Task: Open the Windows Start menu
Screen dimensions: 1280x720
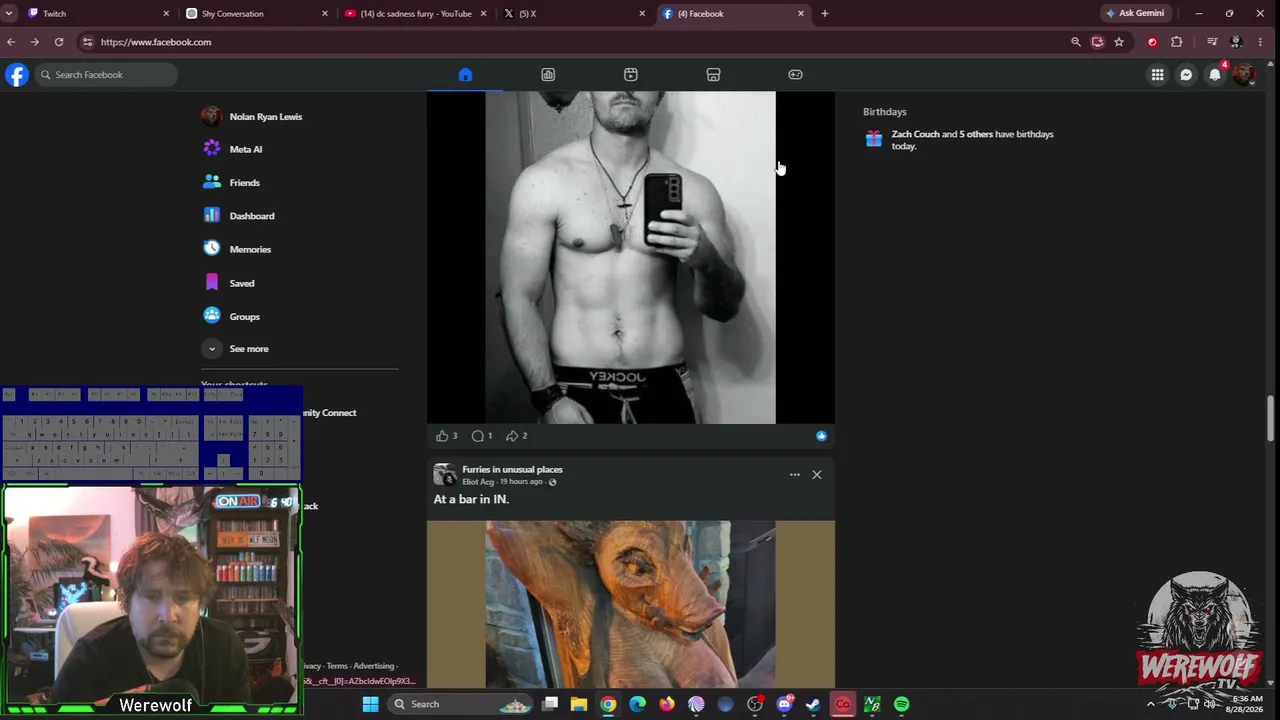Action: coord(370,704)
